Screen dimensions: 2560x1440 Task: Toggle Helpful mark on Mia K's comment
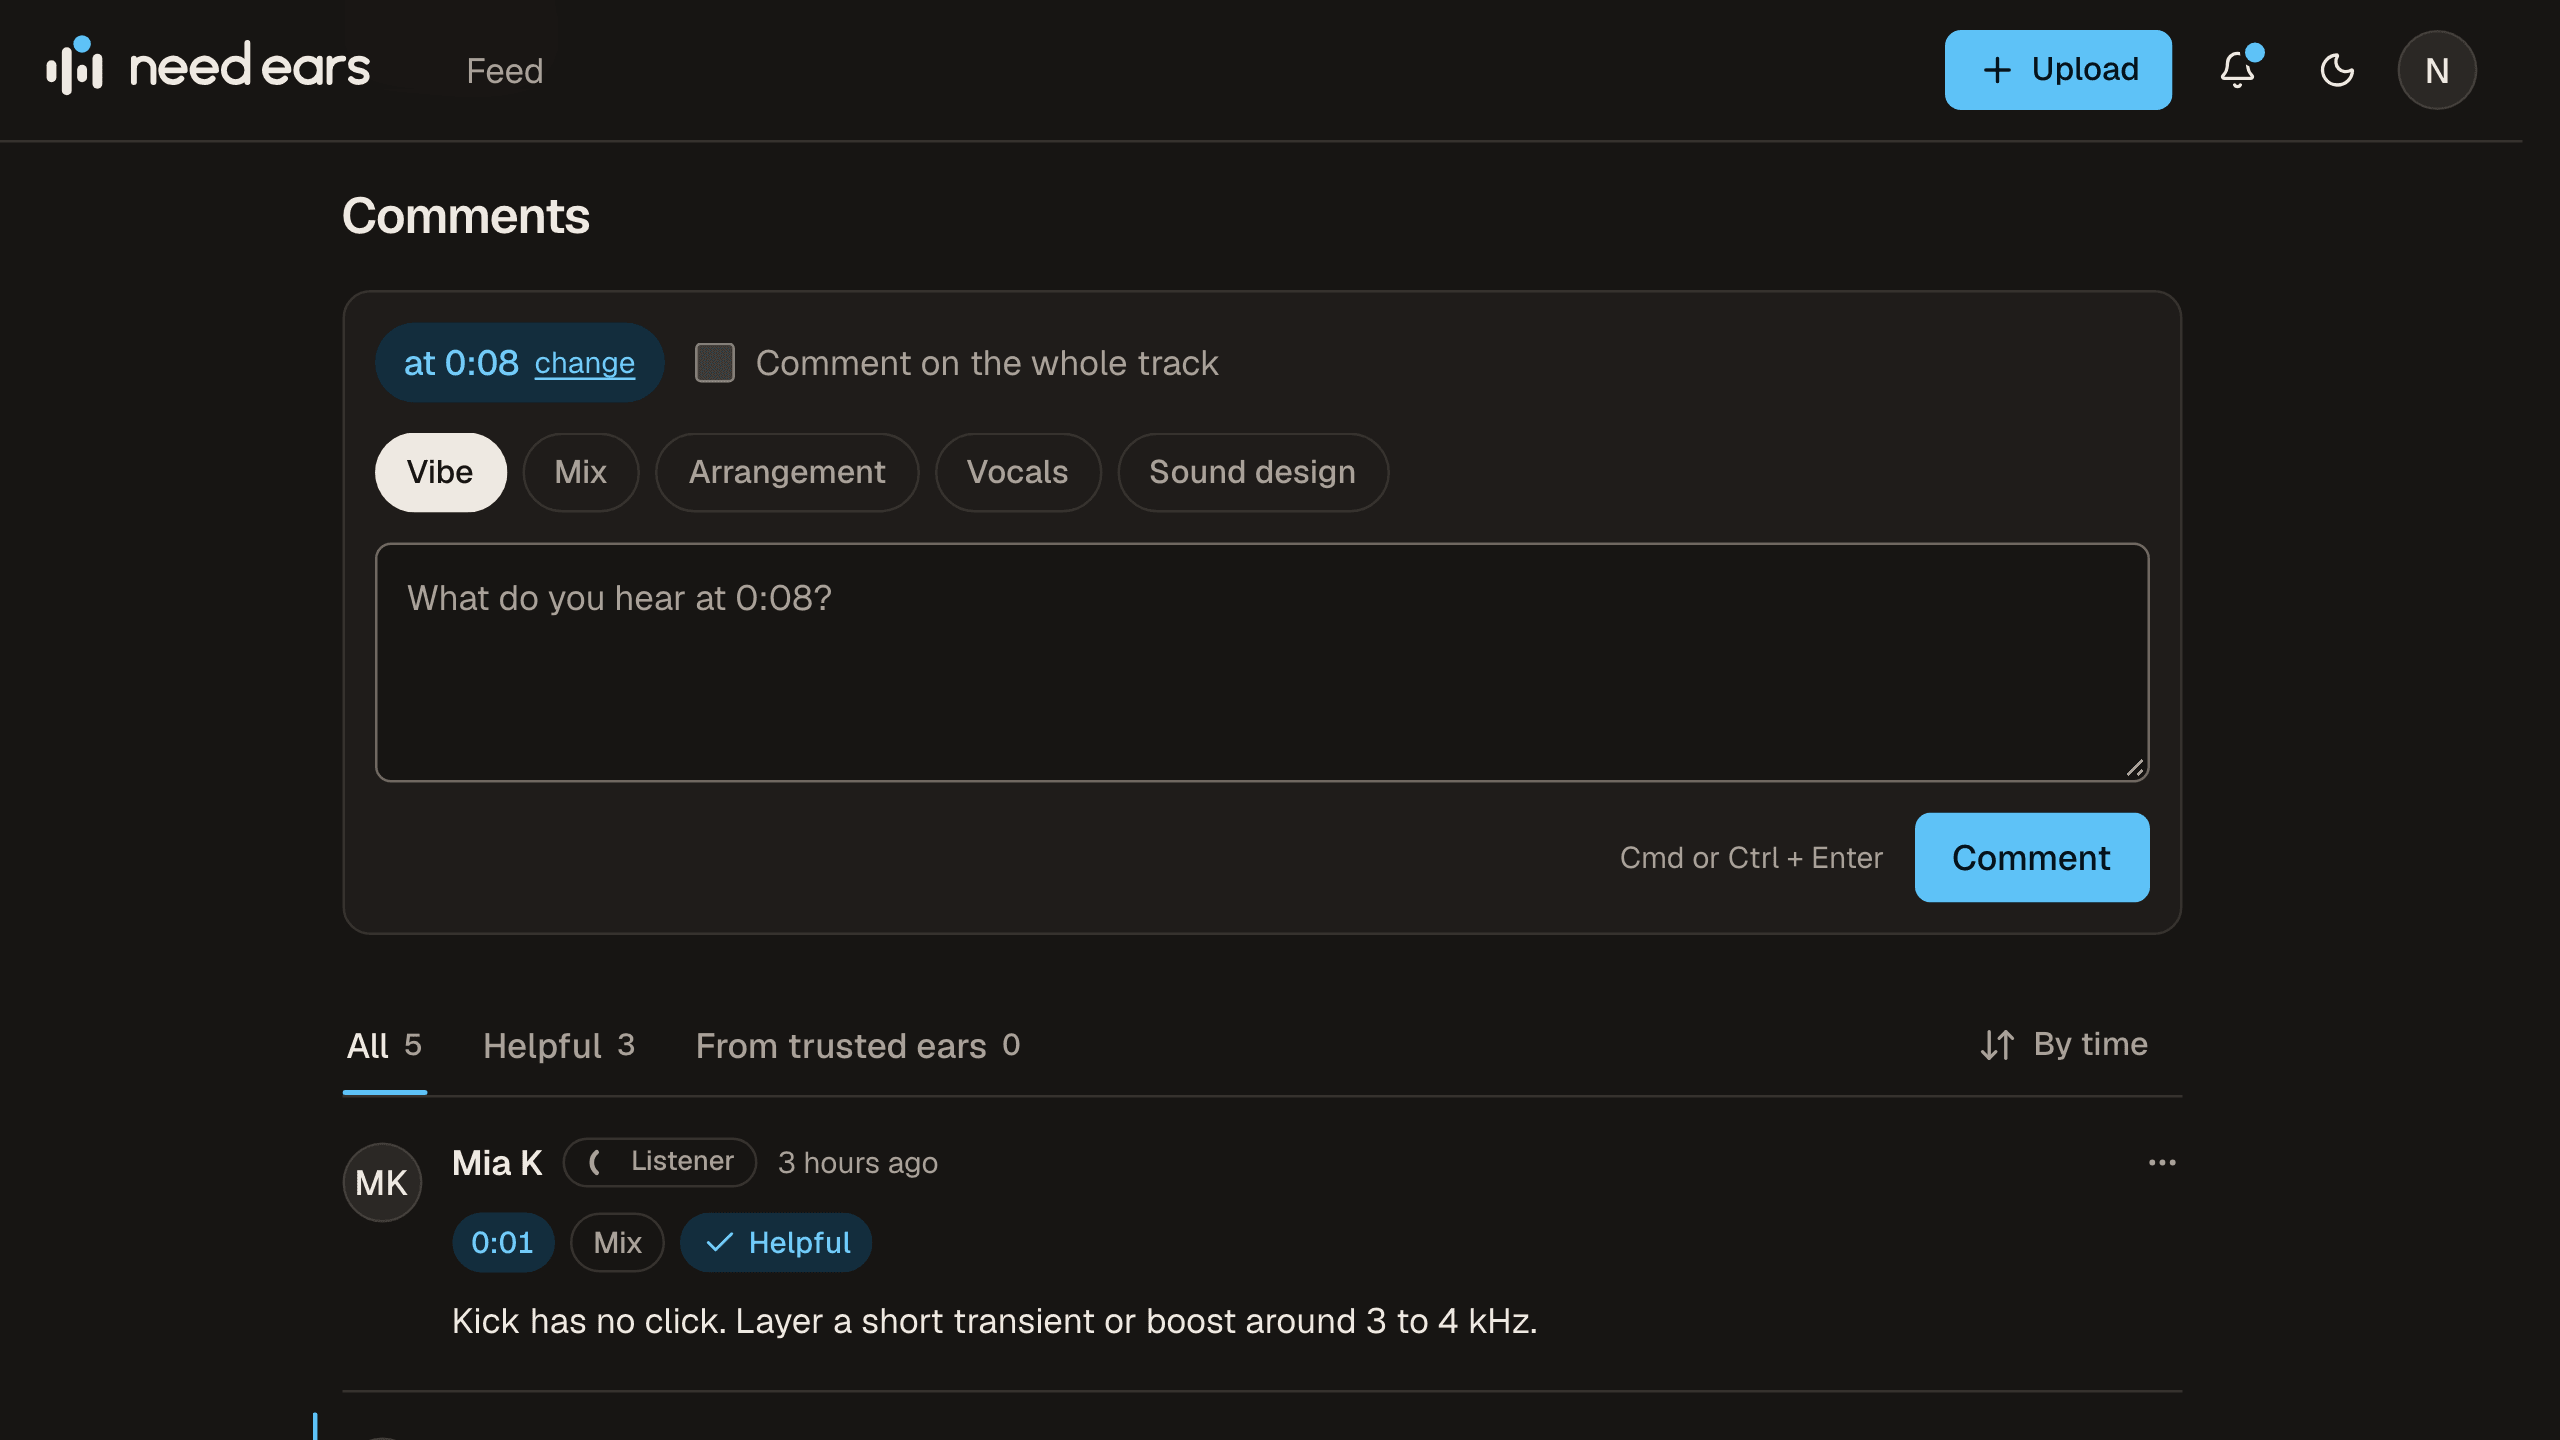point(777,1243)
